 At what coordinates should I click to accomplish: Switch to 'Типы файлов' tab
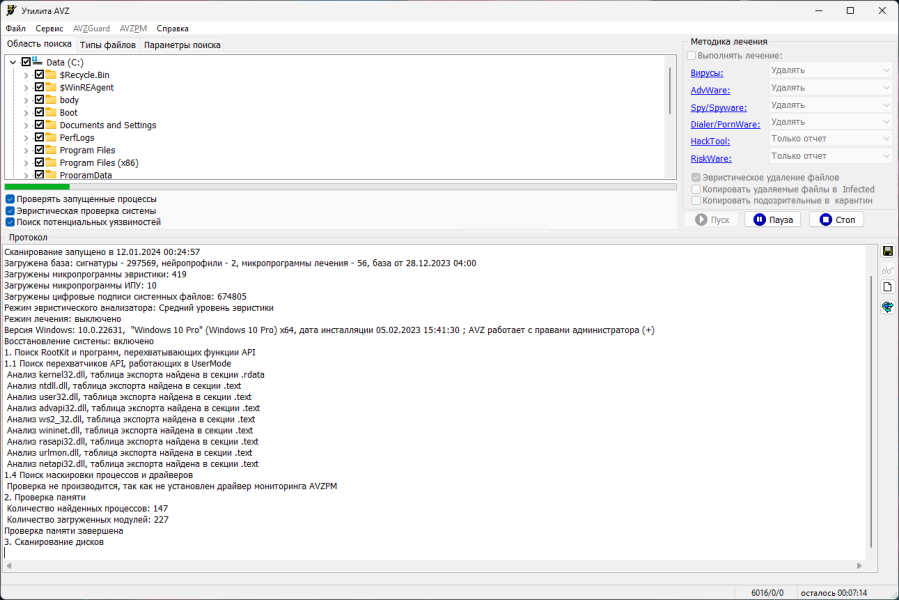[108, 45]
